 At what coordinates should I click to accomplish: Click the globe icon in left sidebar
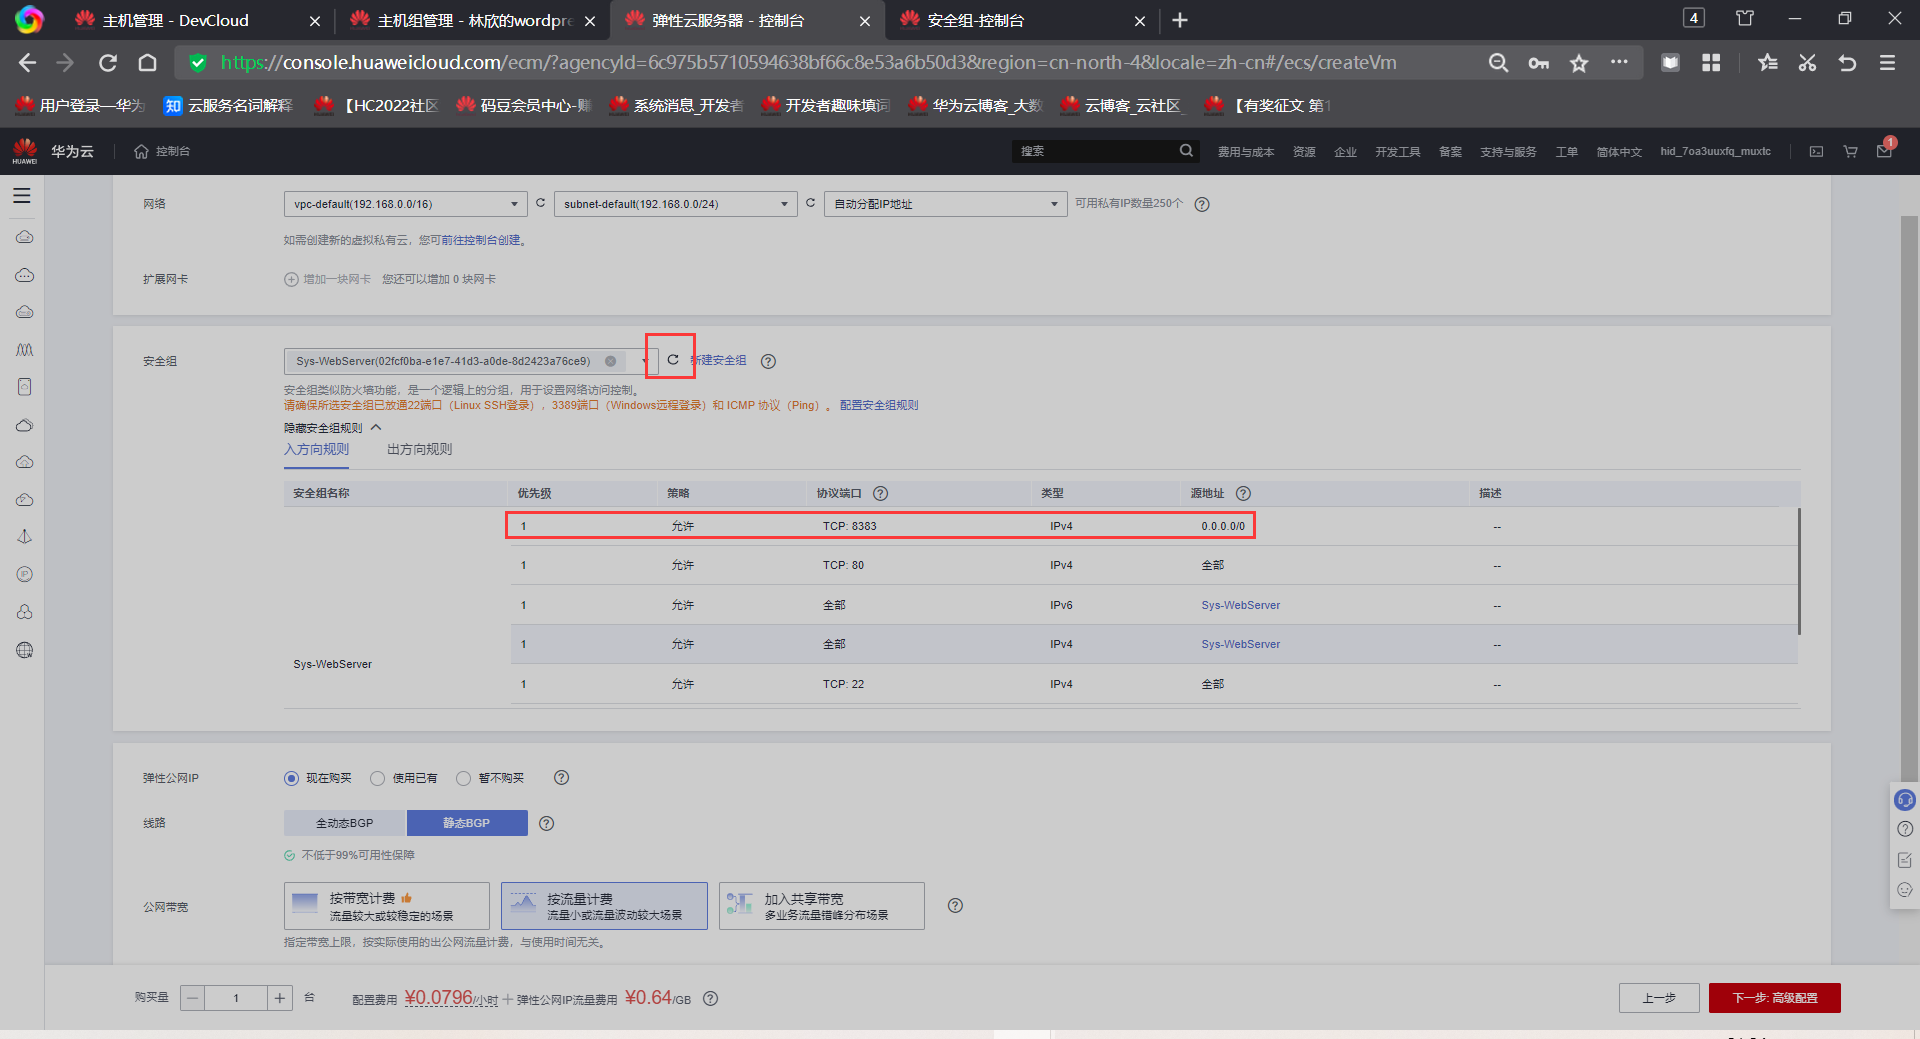tap(25, 650)
